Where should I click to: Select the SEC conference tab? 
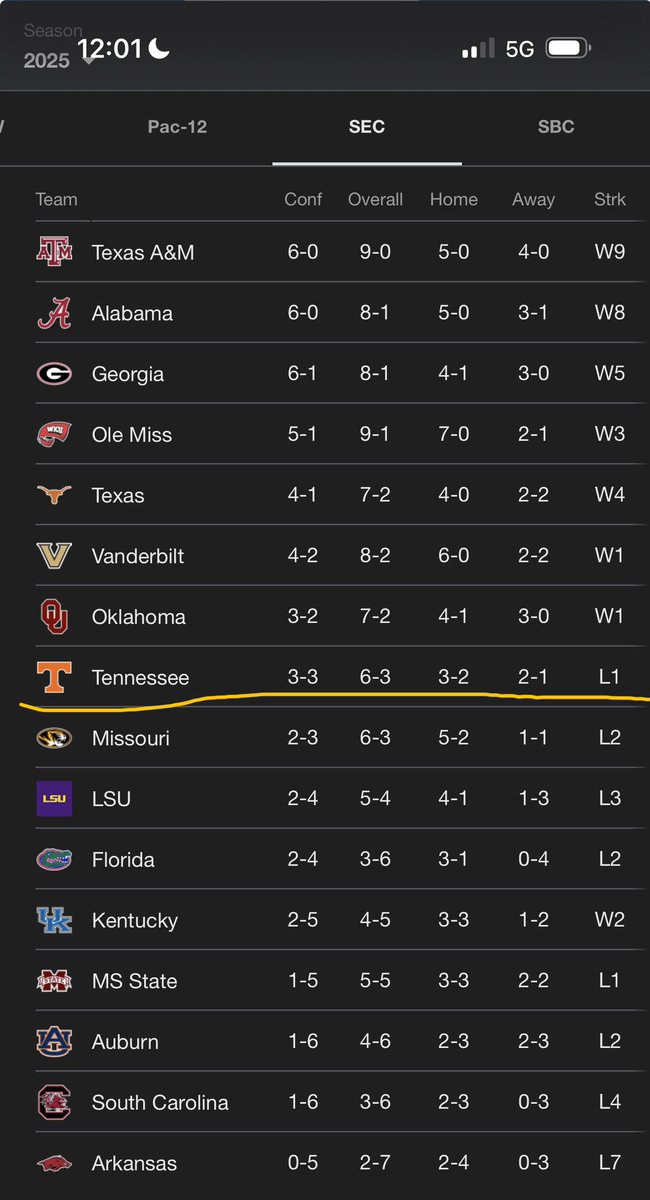pyautogui.click(x=367, y=127)
